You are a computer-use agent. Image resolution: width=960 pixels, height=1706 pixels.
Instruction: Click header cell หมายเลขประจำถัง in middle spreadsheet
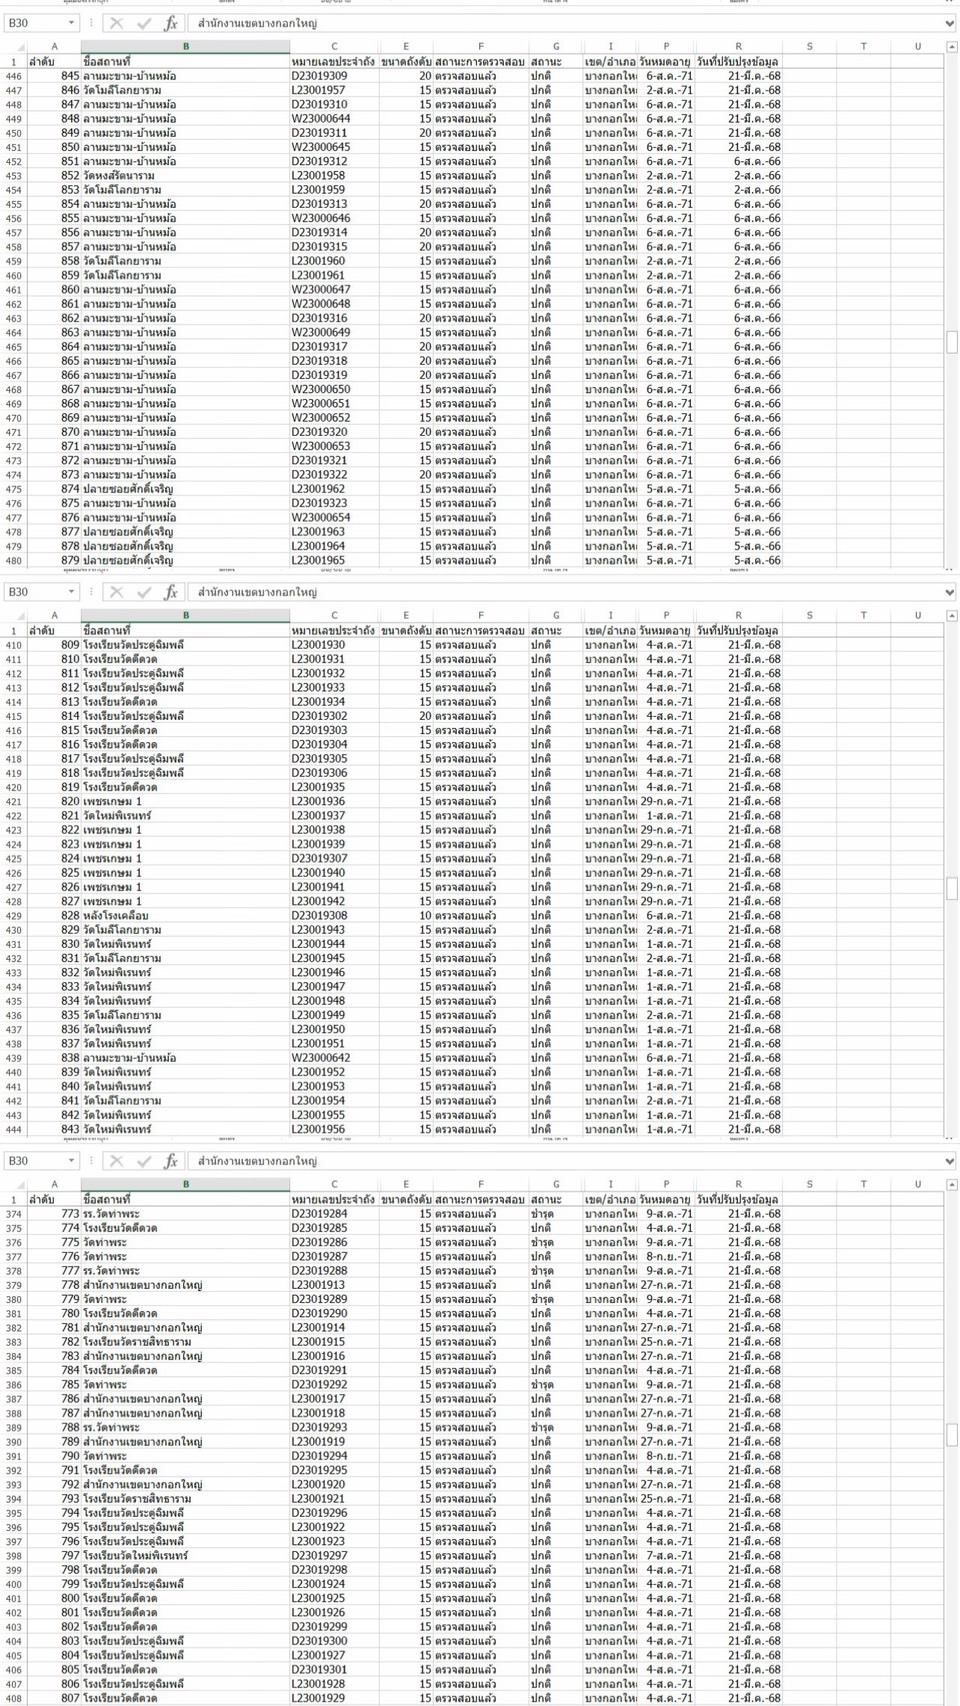click(x=334, y=630)
